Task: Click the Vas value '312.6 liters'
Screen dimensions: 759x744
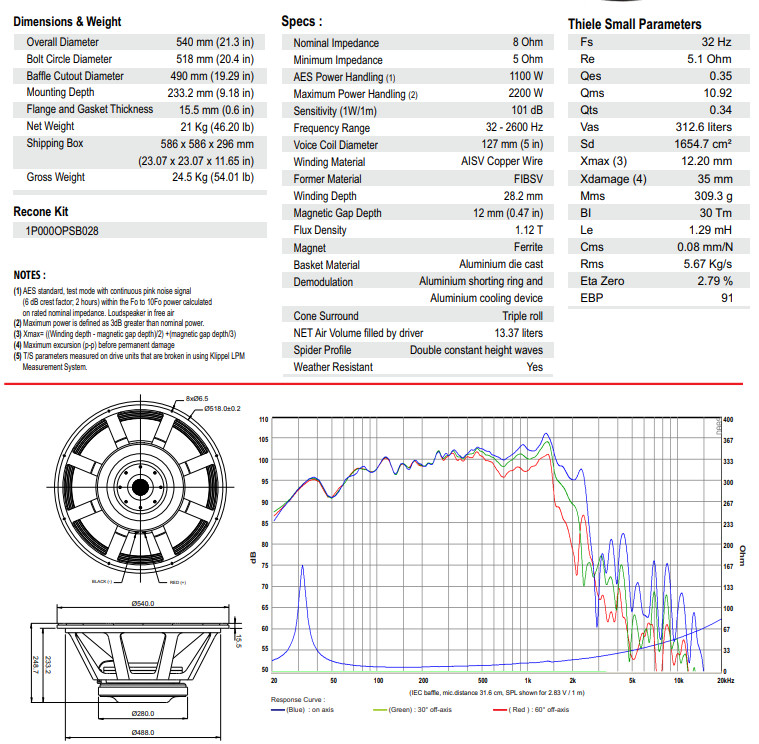Action: pyautogui.click(x=704, y=127)
